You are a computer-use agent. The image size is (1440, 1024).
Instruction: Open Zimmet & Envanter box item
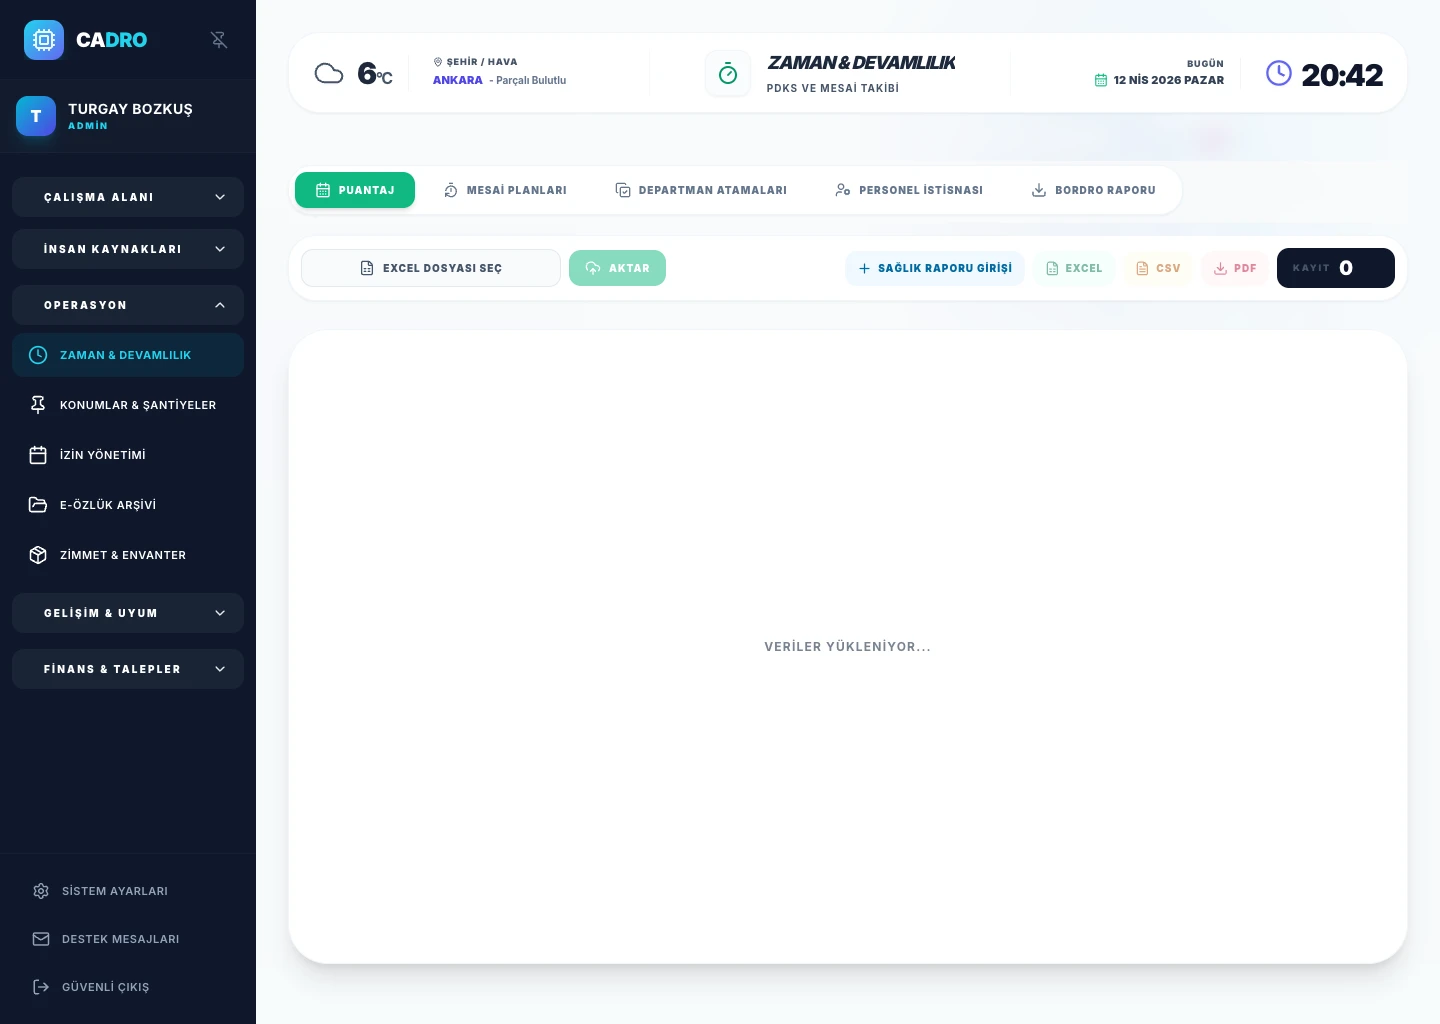pos(128,555)
